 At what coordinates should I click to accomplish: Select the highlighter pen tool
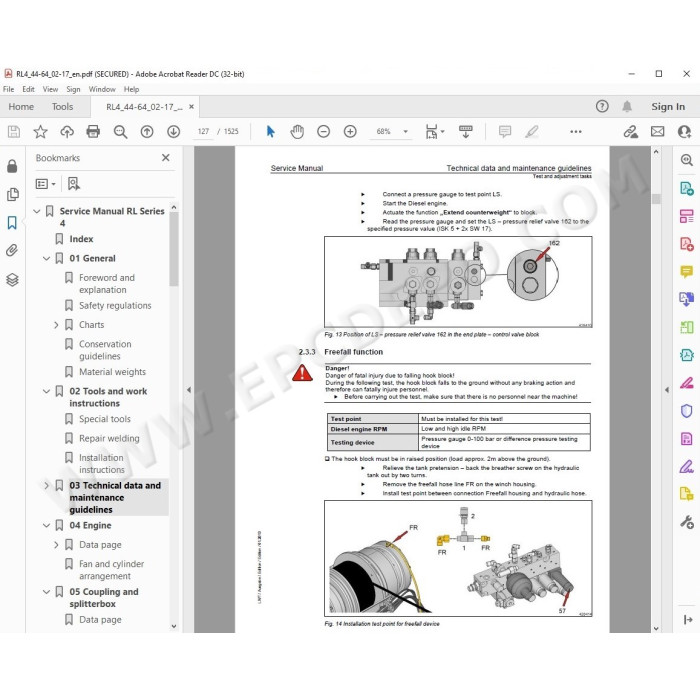pos(532,132)
